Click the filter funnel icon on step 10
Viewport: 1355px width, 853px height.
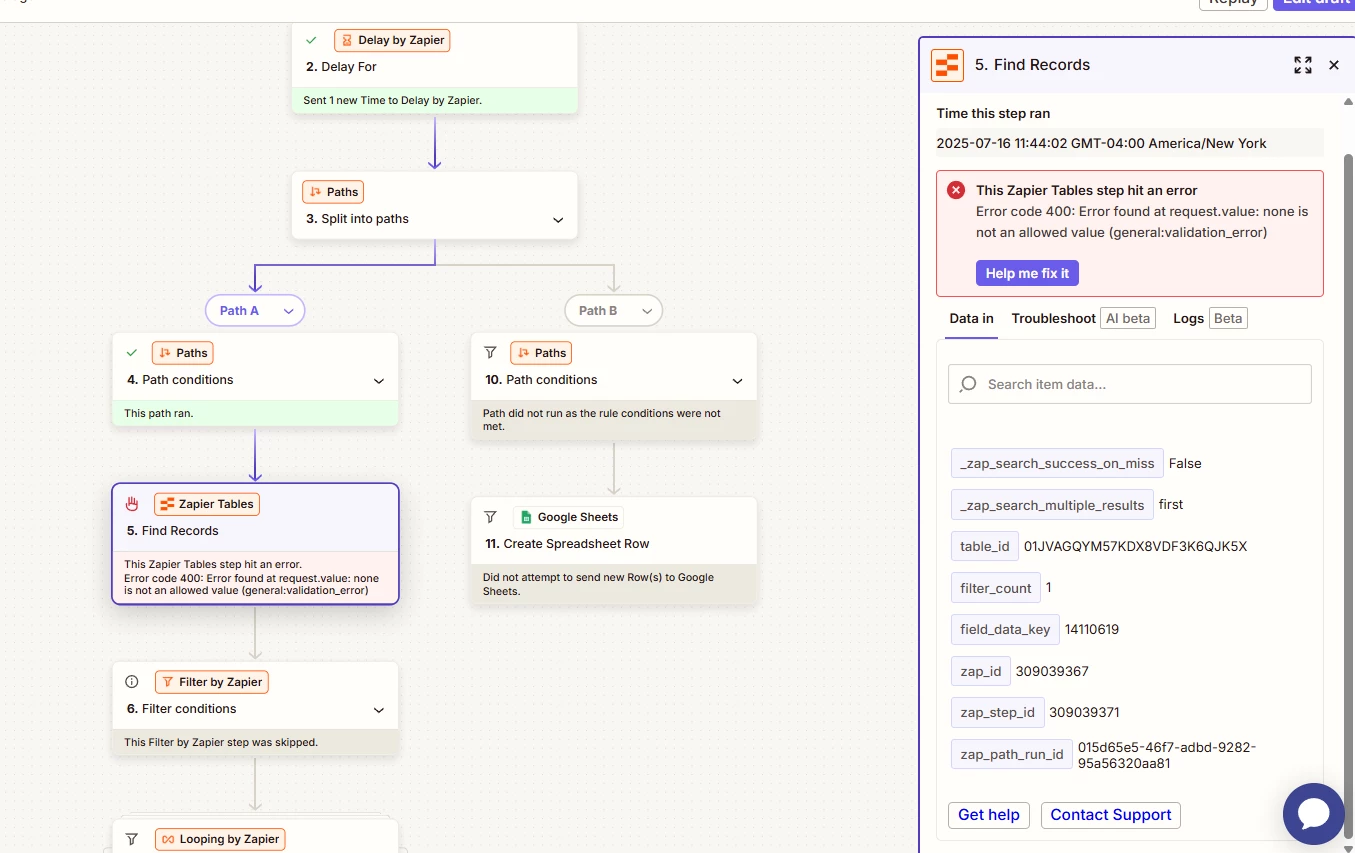pos(490,352)
